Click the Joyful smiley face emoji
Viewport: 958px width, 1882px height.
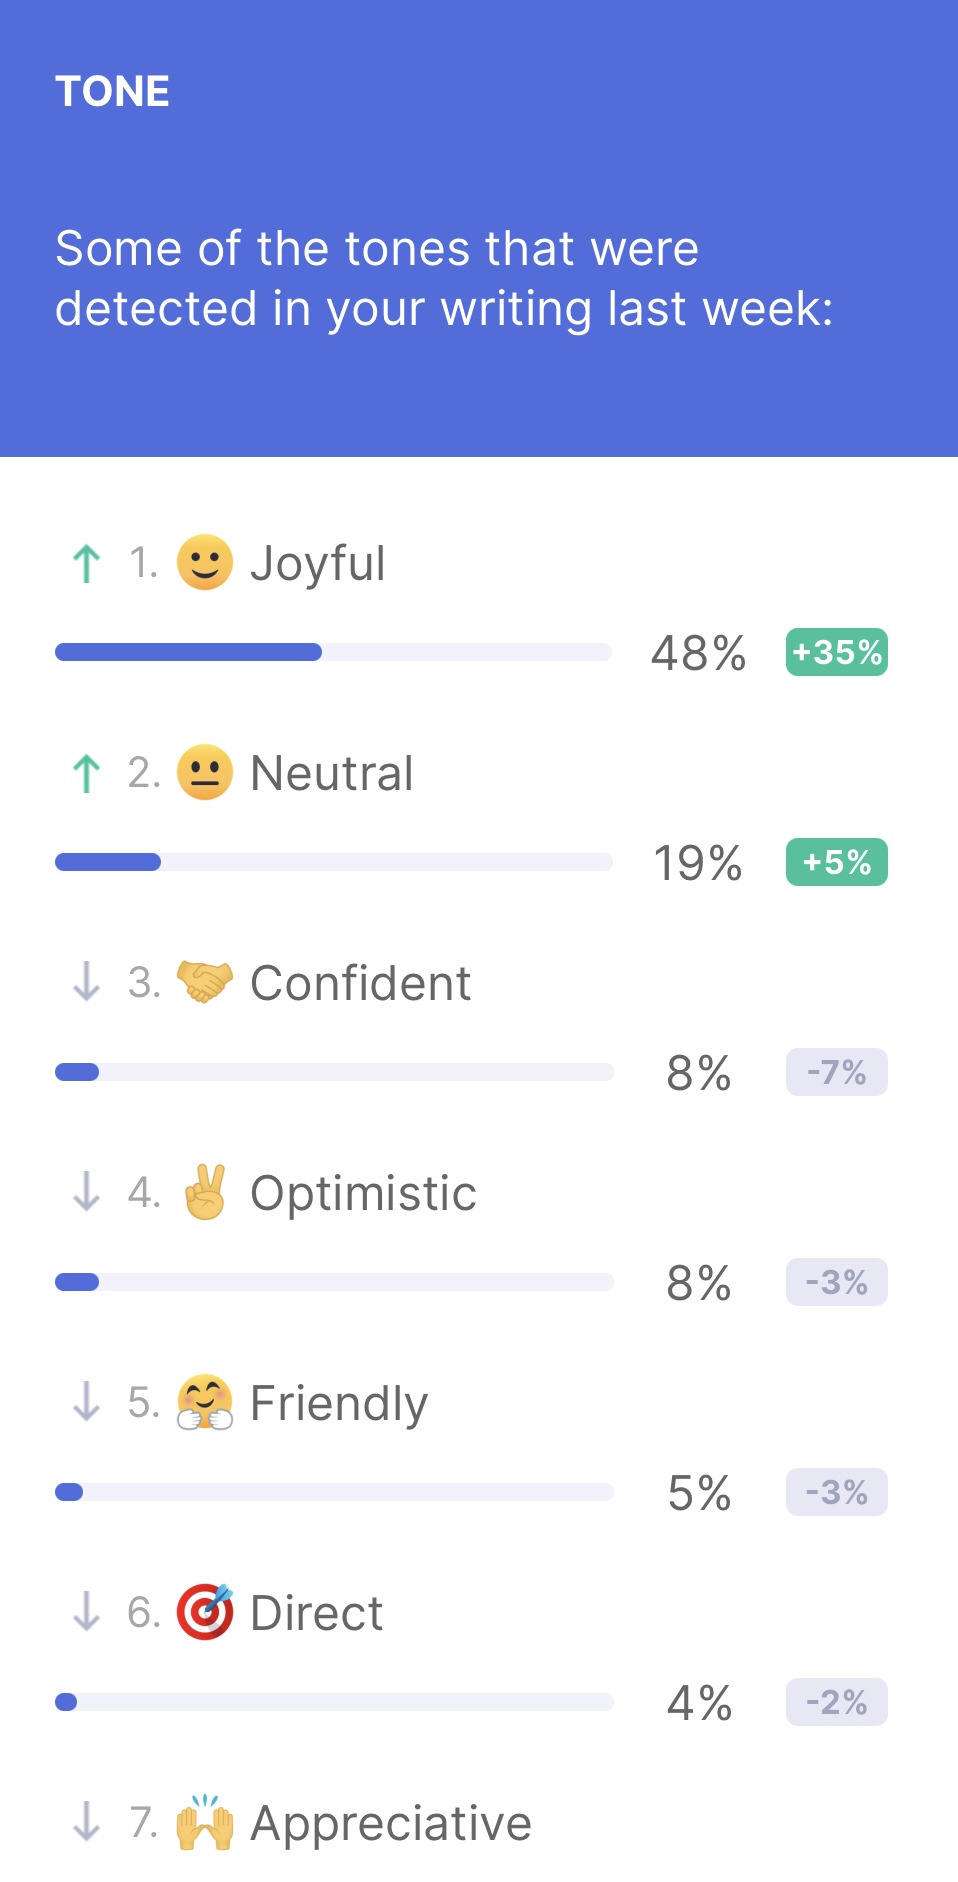tap(205, 562)
